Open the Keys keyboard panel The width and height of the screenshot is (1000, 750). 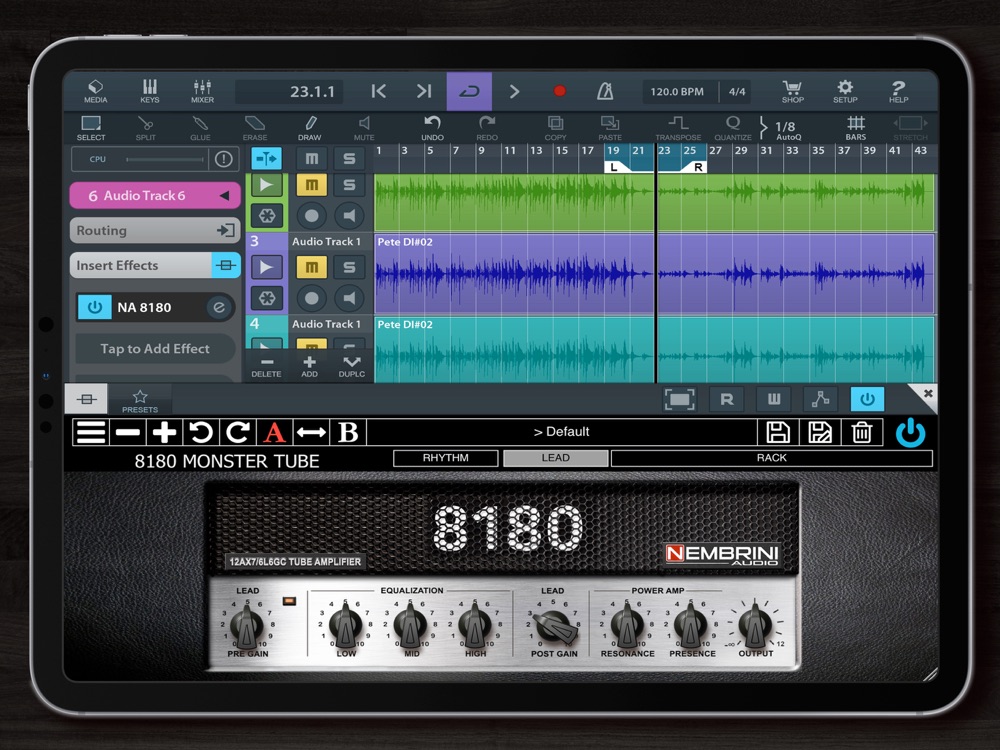(x=150, y=91)
